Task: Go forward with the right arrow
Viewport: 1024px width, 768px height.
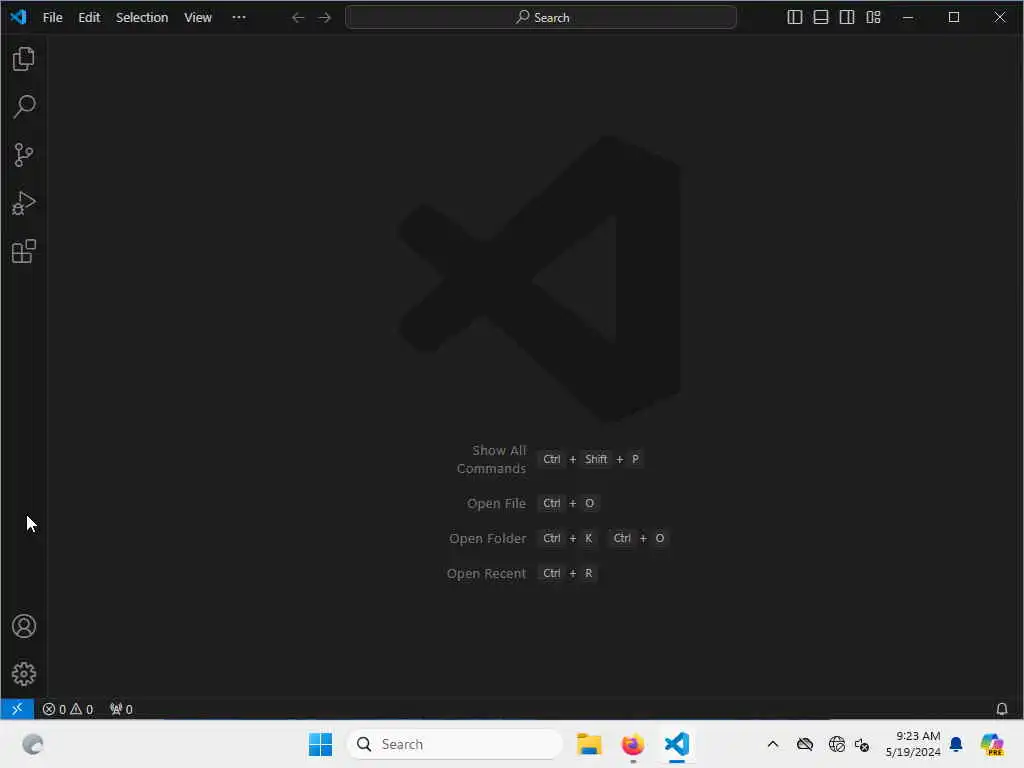Action: point(325,18)
